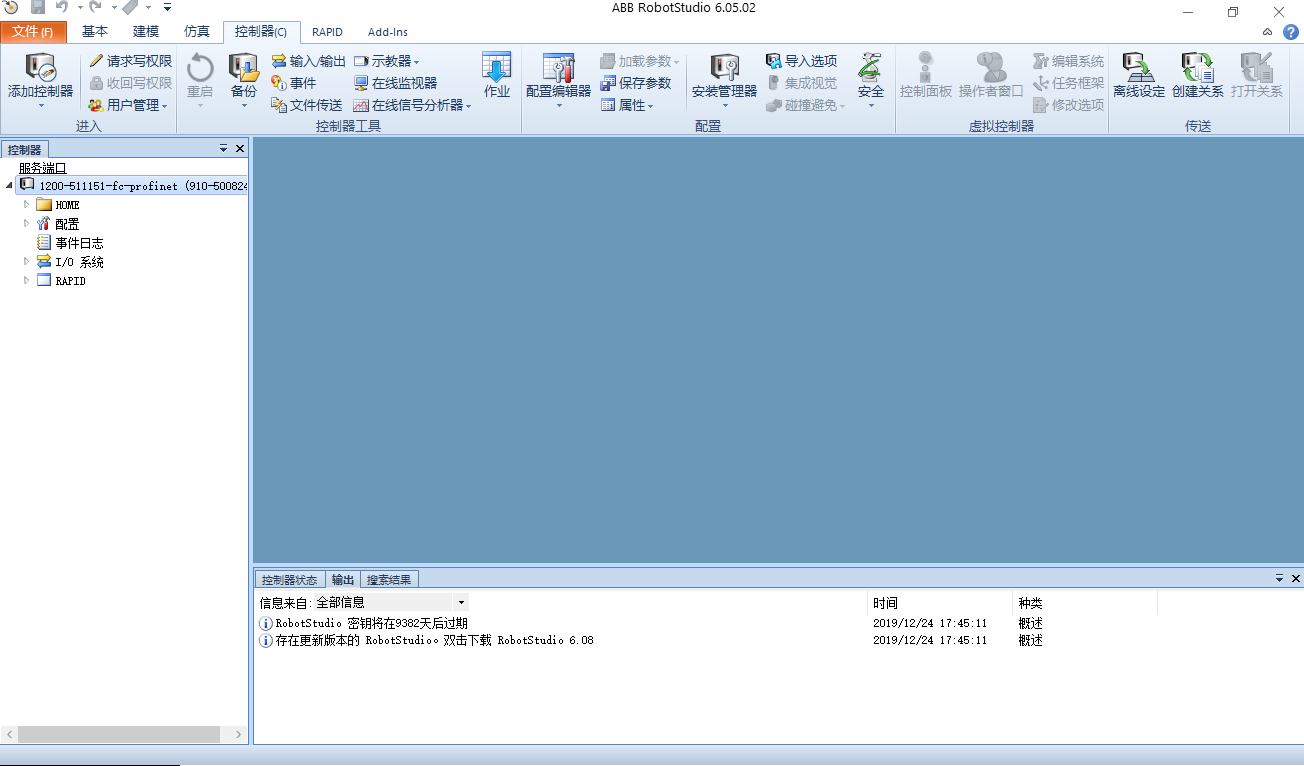The width and height of the screenshot is (1304, 766).
Task: Click the 服务端口 link in controller panel
Action: coord(43,167)
